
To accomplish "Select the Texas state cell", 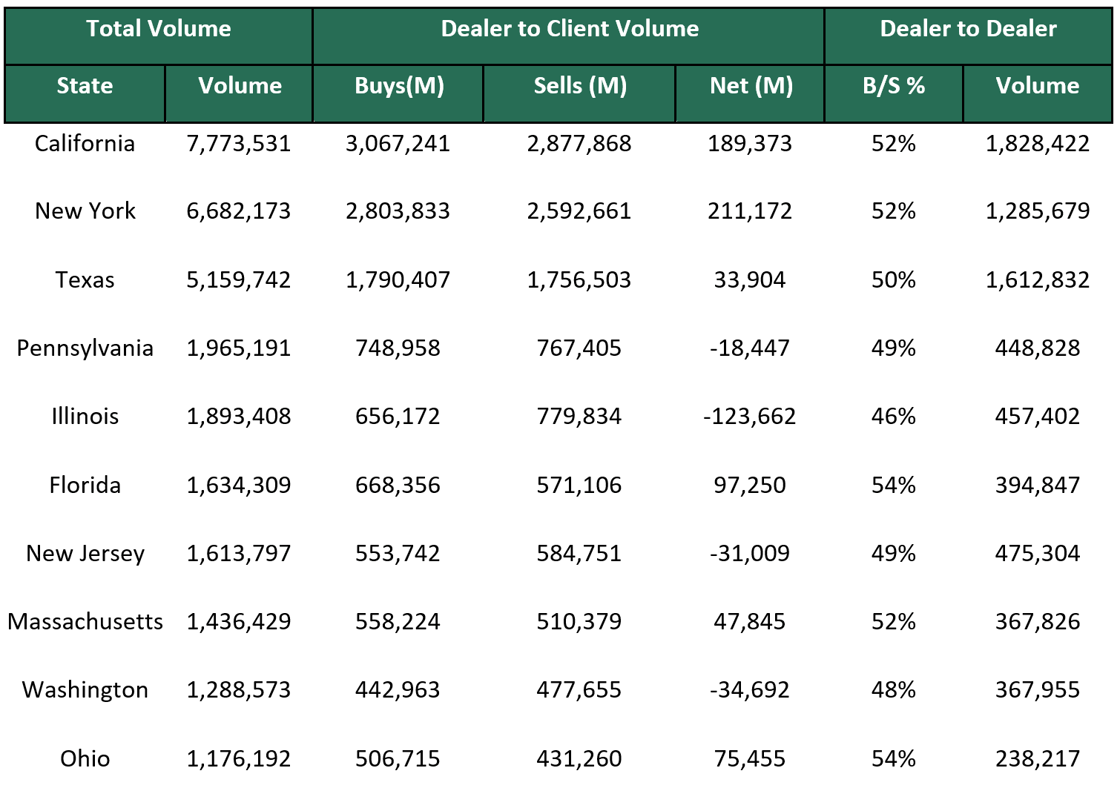I will point(85,280).
